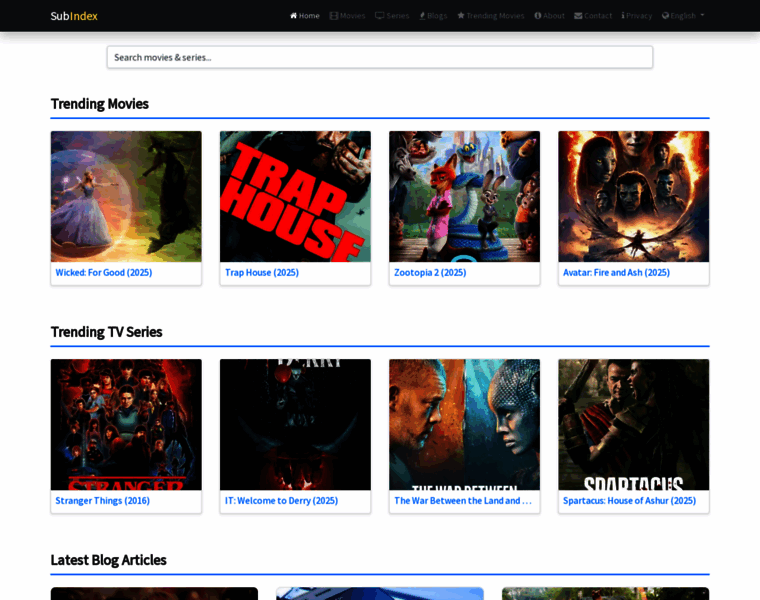View The War Between the Land series poster
The width and height of the screenshot is (760, 600).
tap(464, 424)
